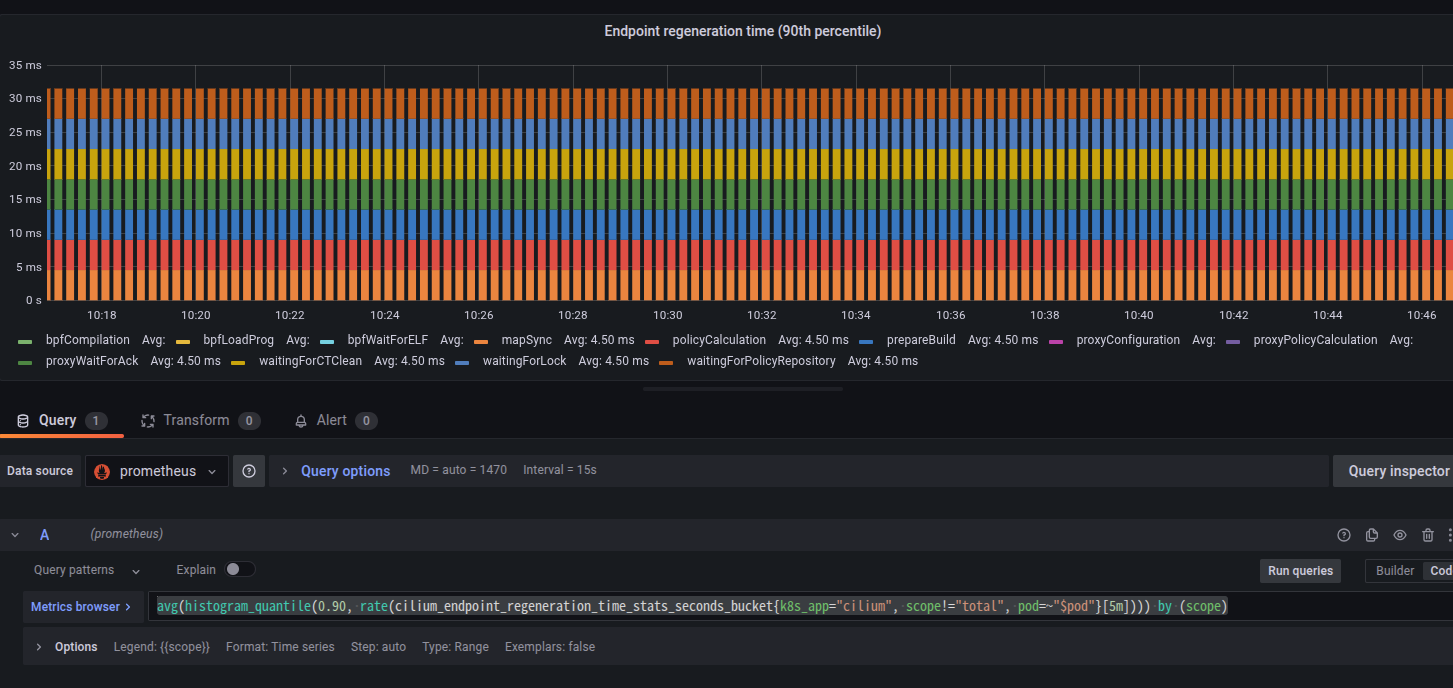This screenshot has height=688, width=1453.
Task: Click the prepareBuild legend color swatch
Action: point(866,341)
